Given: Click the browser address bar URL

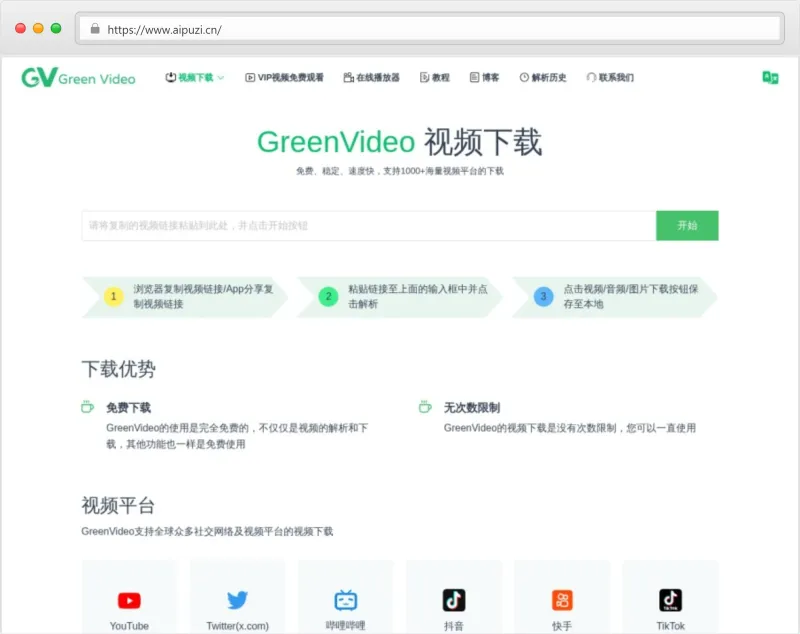Looking at the screenshot, I should (164, 30).
